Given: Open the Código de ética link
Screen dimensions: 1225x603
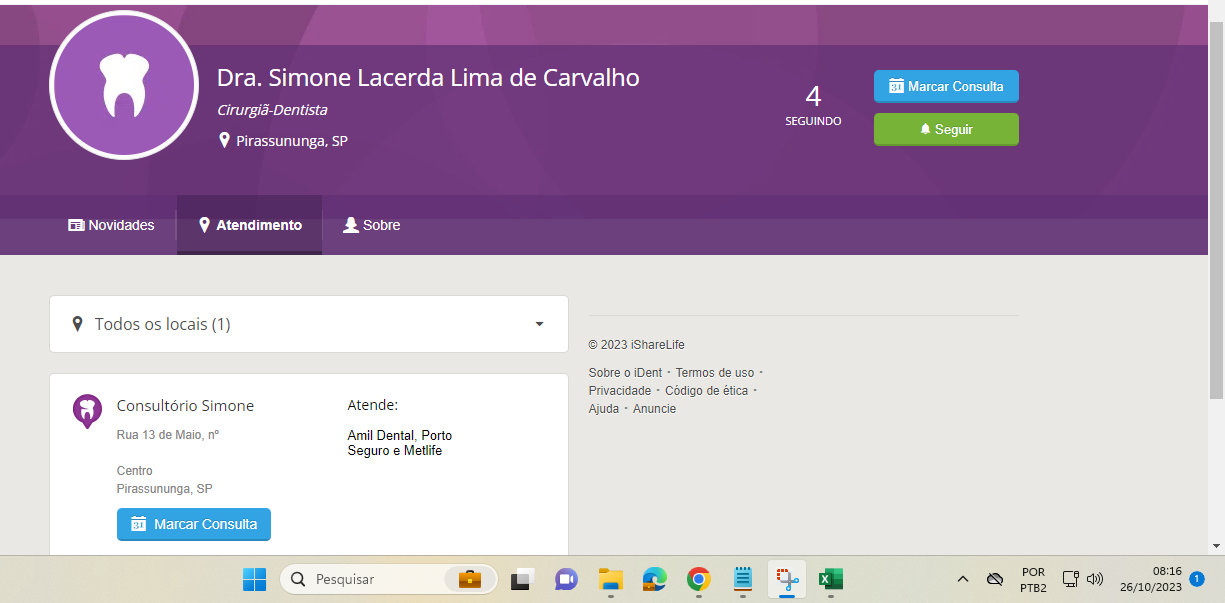Looking at the screenshot, I should click(706, 391).
